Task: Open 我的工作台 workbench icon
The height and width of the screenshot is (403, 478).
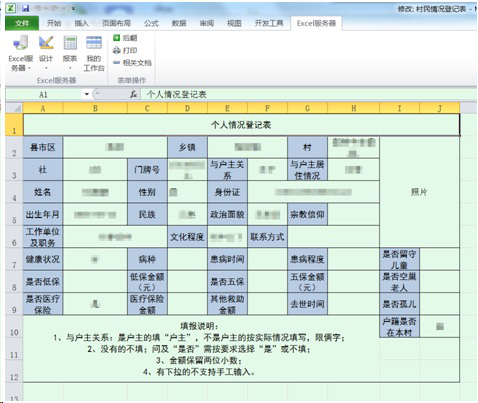Action: tap(94, 43)
